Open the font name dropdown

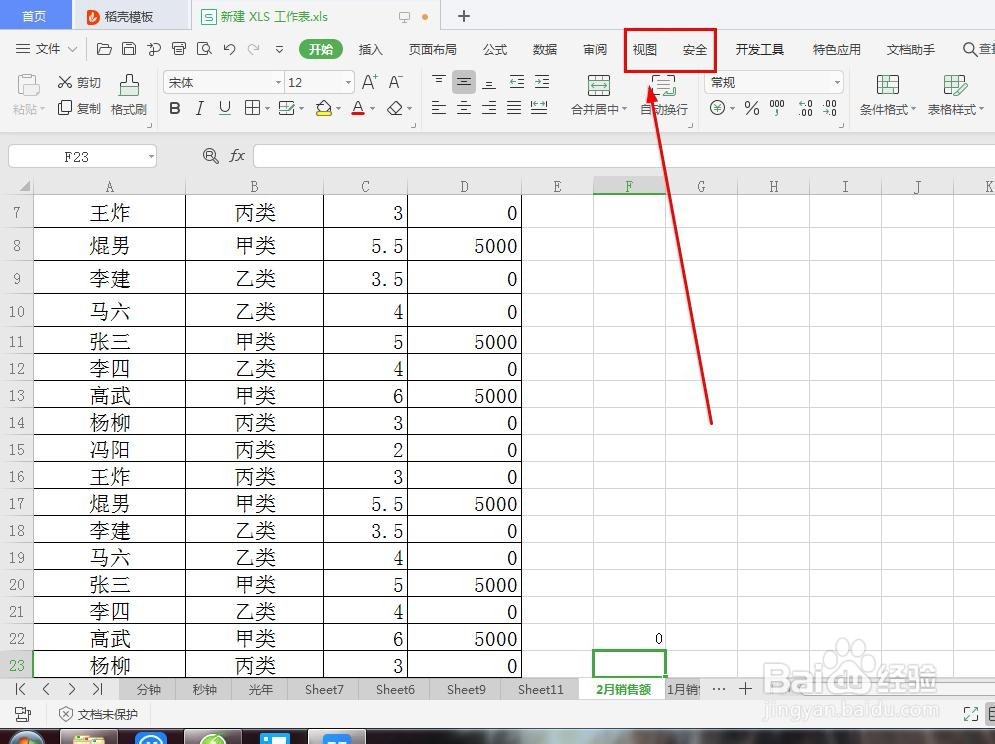tap(278, 82)
